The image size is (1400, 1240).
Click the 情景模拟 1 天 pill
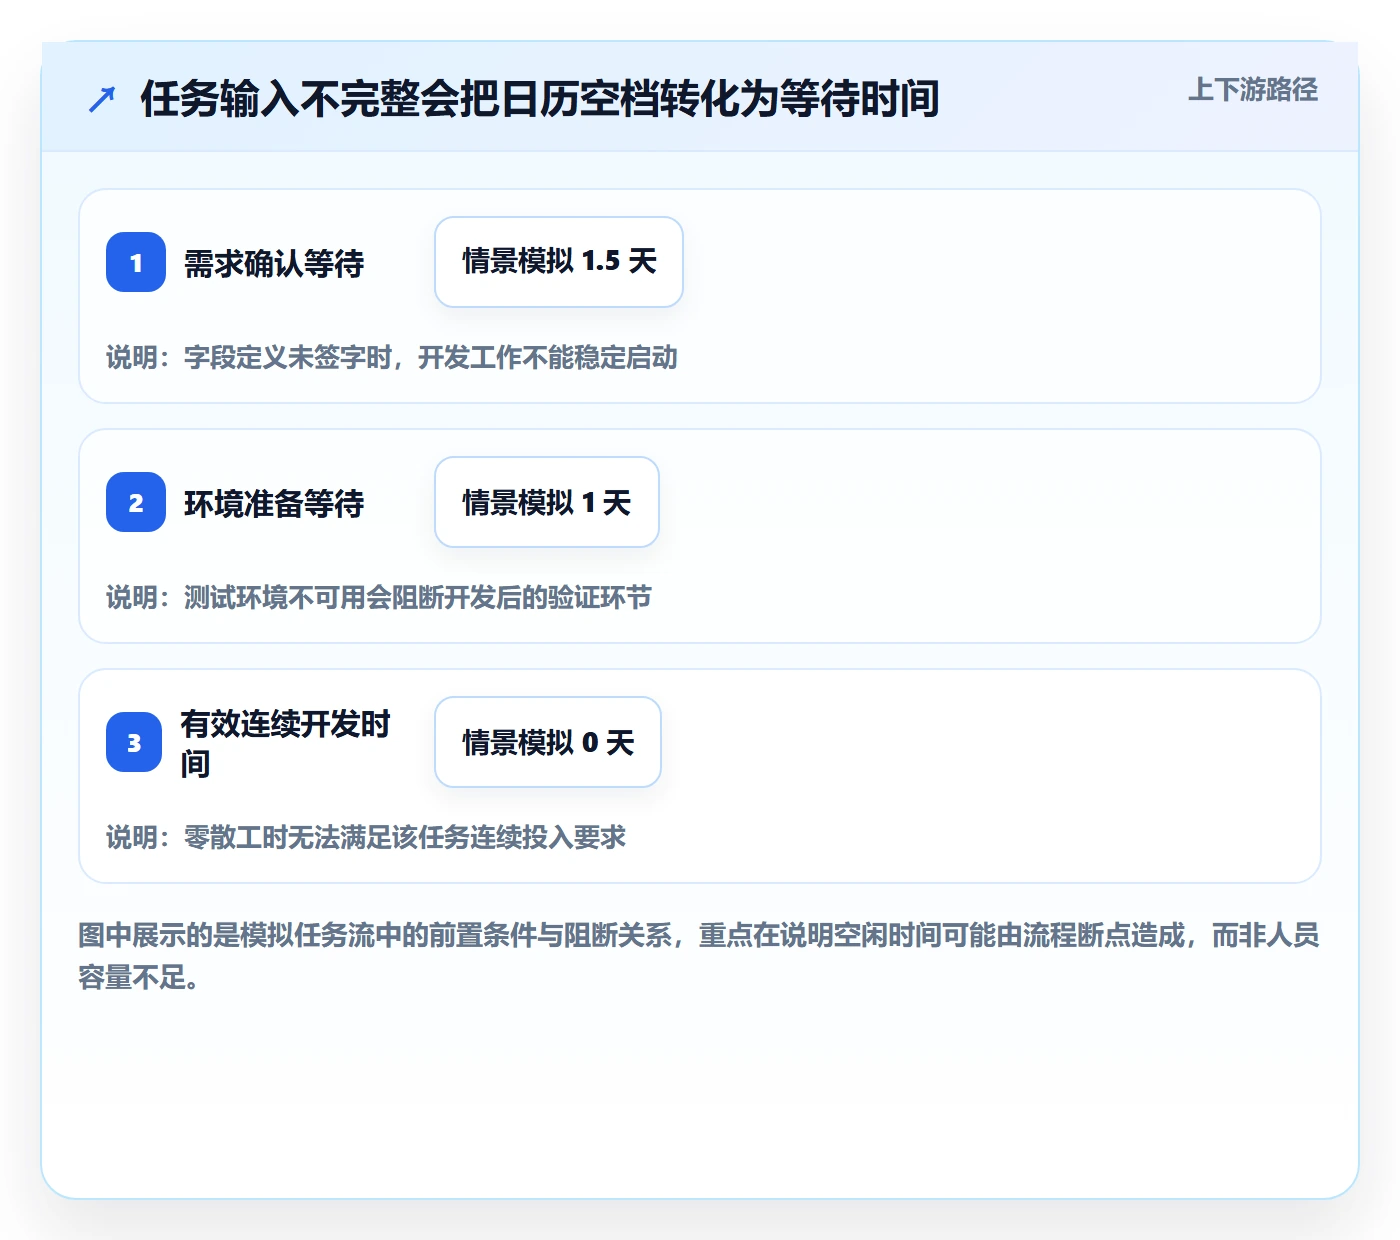[547, 502]
